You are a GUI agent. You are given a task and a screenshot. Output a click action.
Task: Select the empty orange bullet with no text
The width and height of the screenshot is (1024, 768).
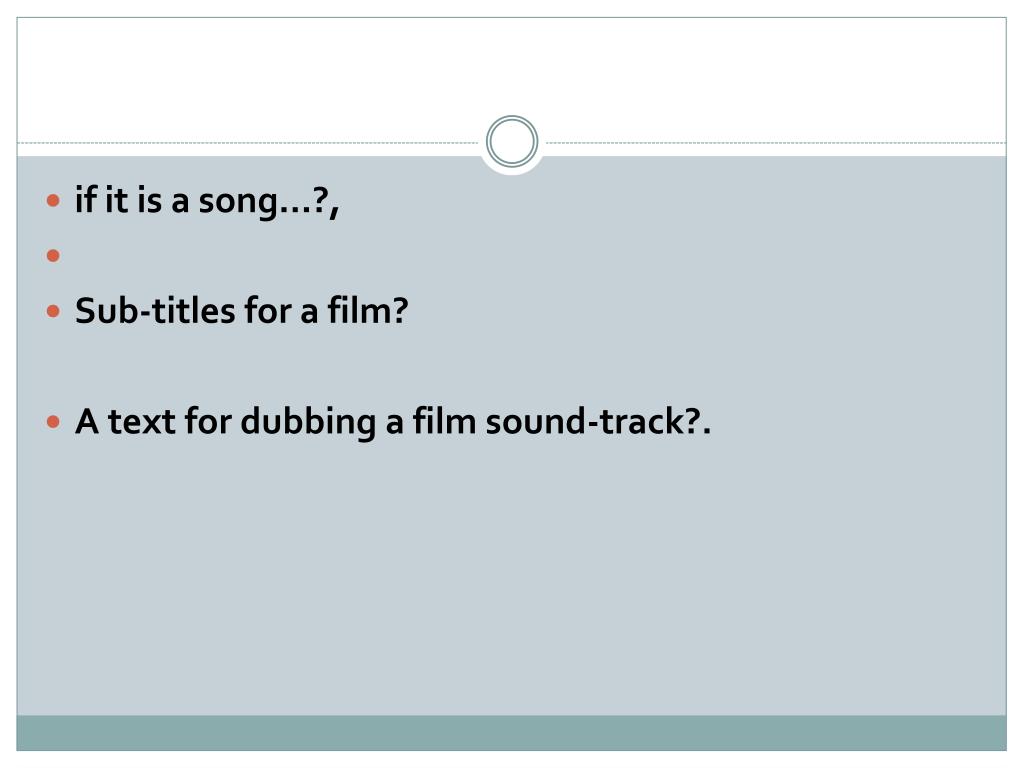click(54, 255)
